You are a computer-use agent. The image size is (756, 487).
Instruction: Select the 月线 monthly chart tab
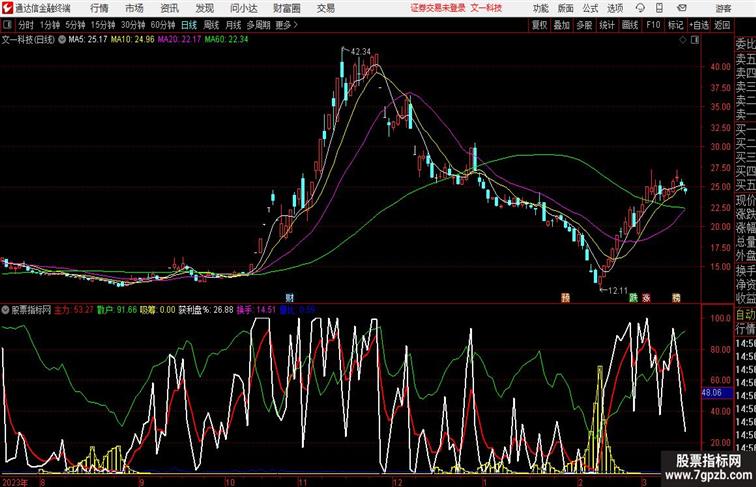(x=233, y=25)
